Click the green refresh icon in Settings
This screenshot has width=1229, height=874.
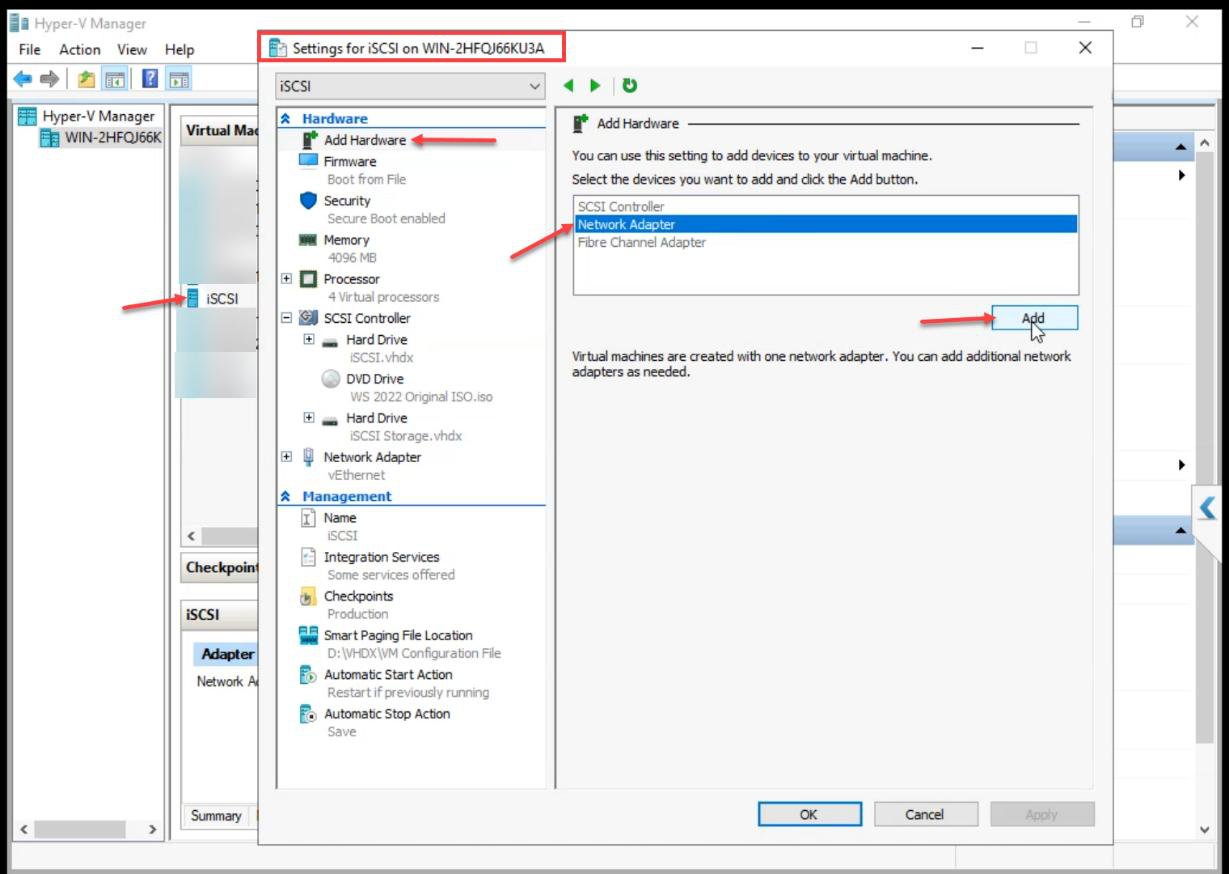click(630, 86)
